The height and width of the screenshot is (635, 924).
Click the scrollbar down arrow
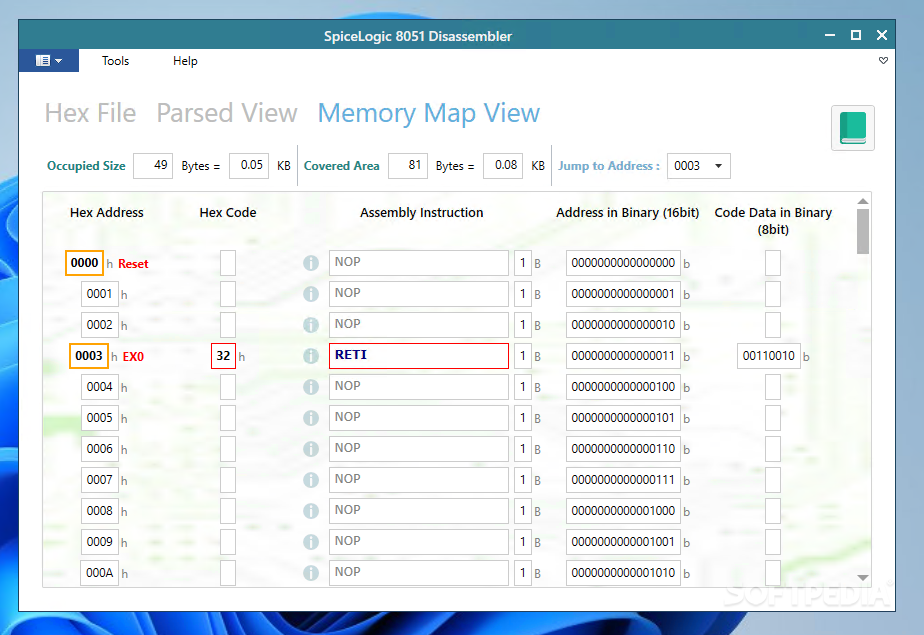pyautogui.click(x=862, y=577)
